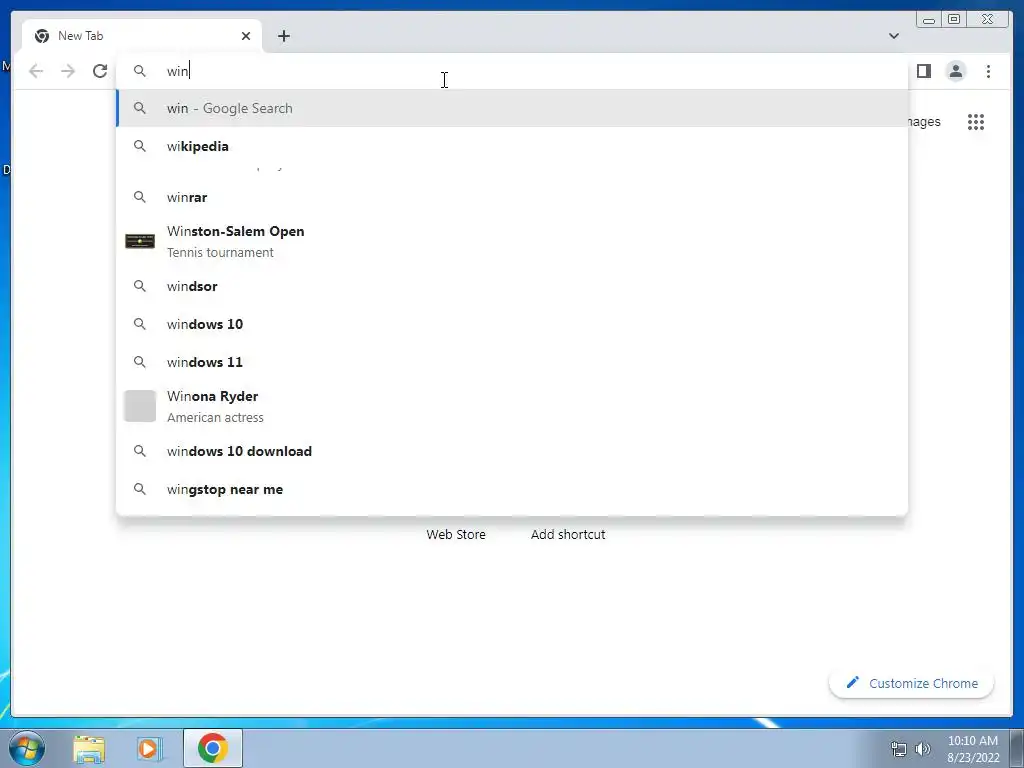The image size is (1024, 768).
Task: Click search icon beside 'winrar' suggestion
Action: pos(140,197)
